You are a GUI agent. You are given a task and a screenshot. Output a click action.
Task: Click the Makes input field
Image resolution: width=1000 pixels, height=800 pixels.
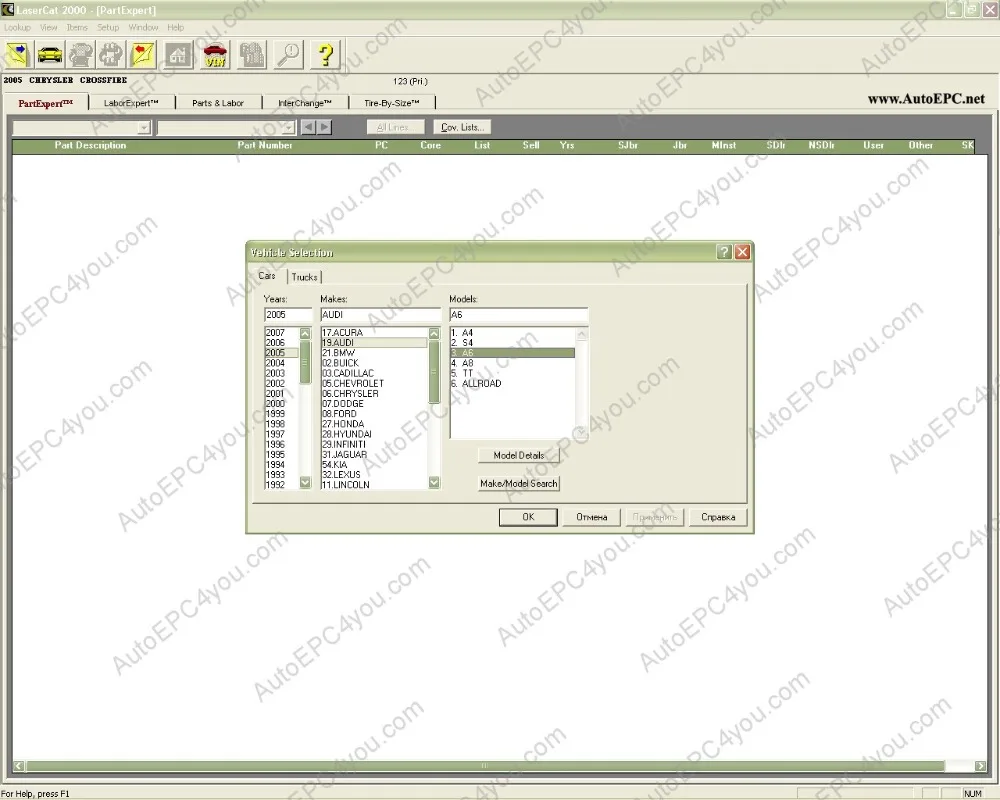click(380, 315)
